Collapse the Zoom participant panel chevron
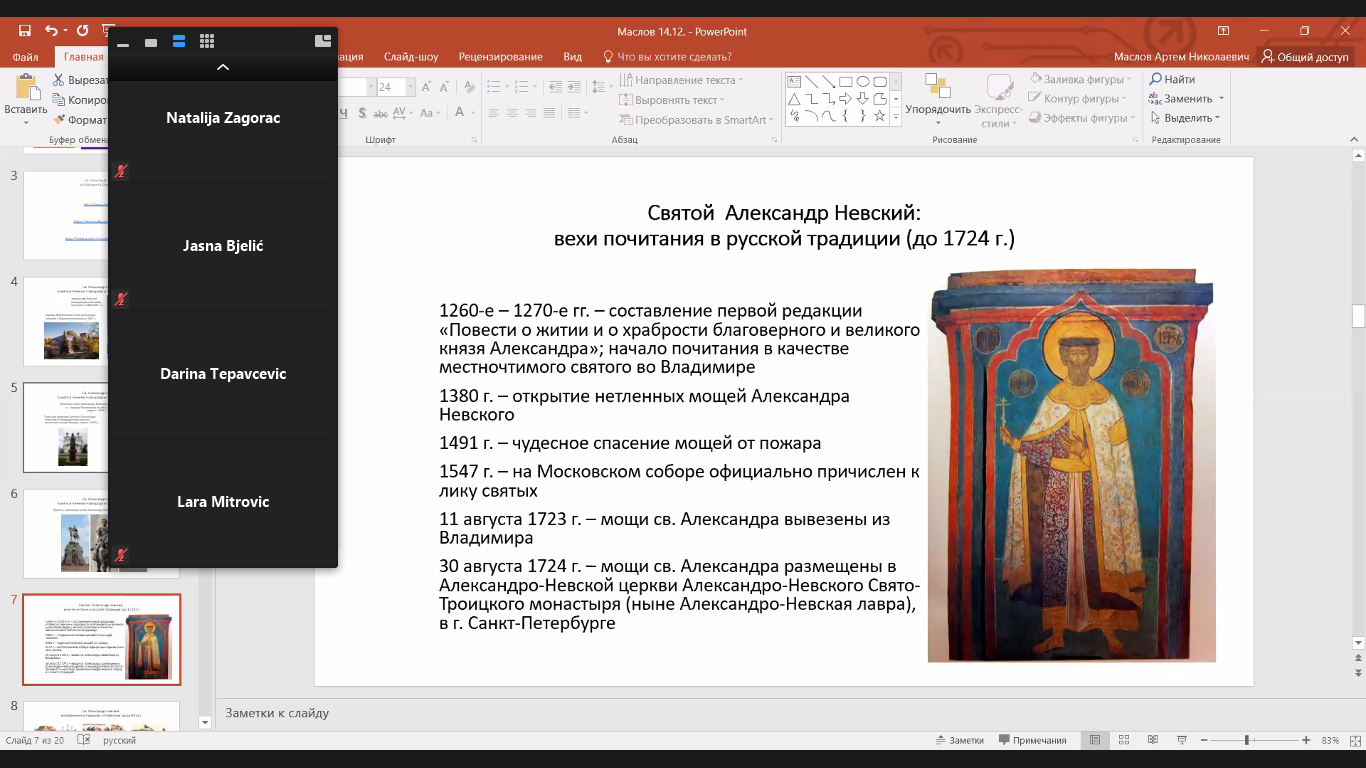 [223, 67]
